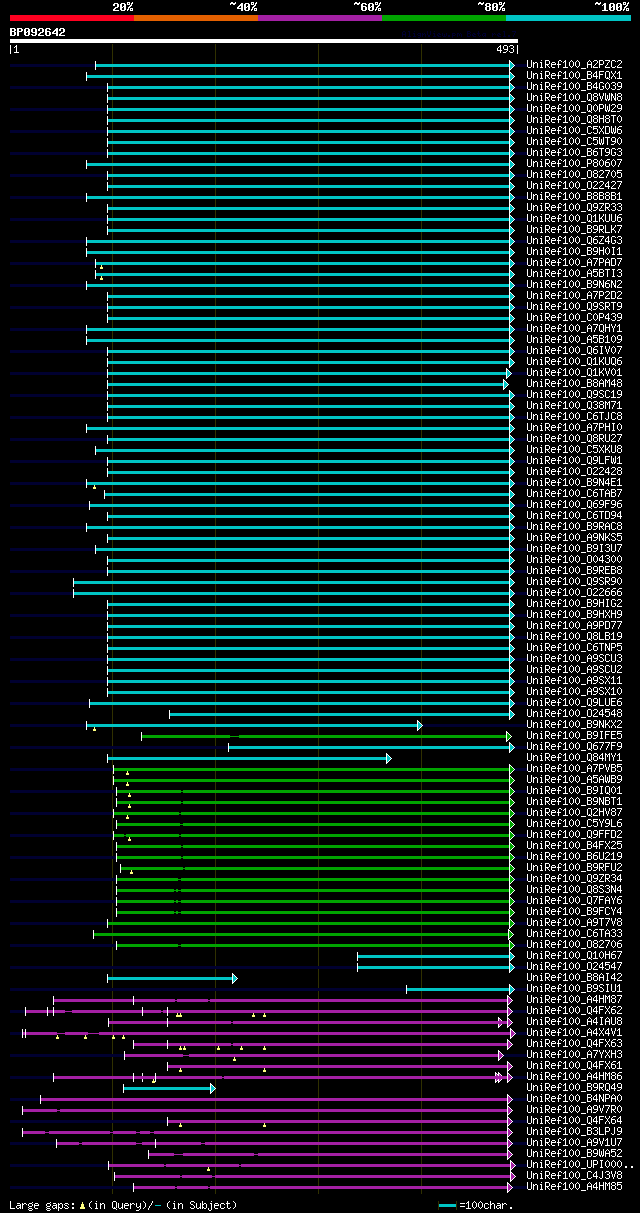Open hit UniRef100_P80607

click(x=574, y=163)
